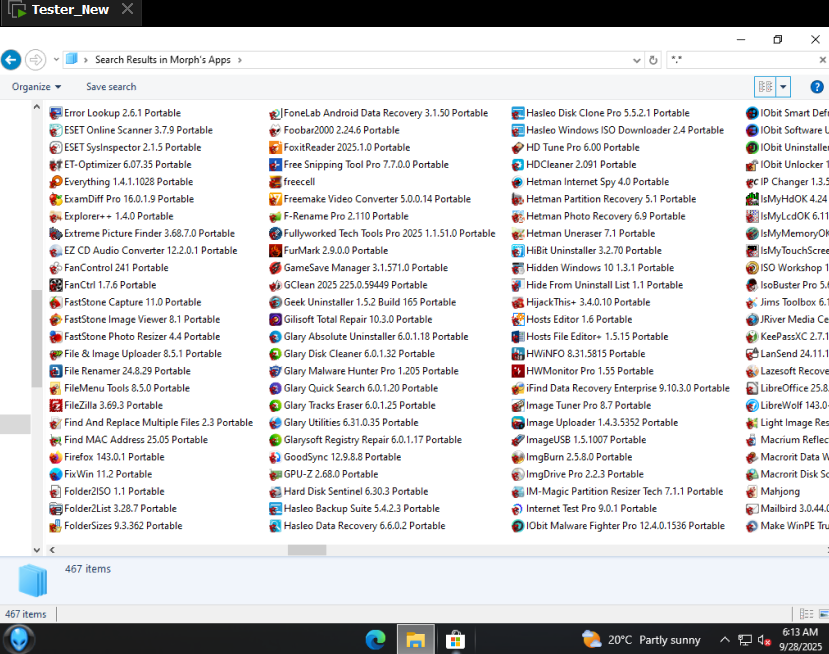Click the Hard Disk Sentinel 6.30.3 icon

tap(275, 492)
